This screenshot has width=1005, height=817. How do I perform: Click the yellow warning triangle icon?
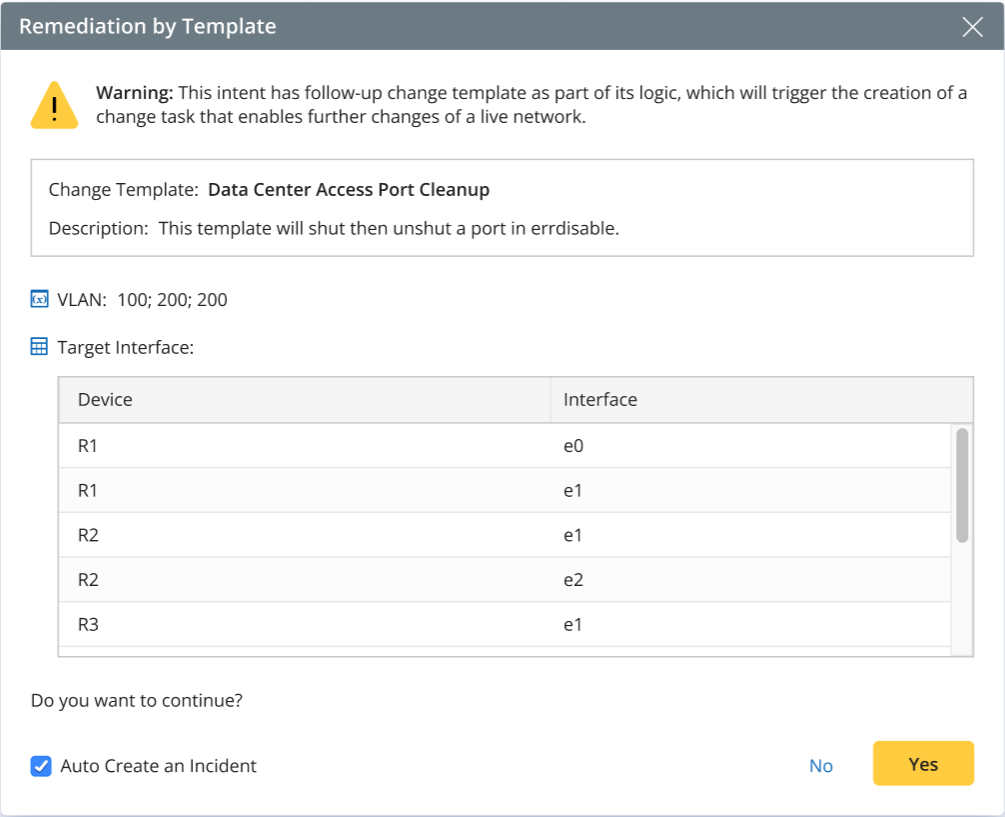[x=53, y=105]
